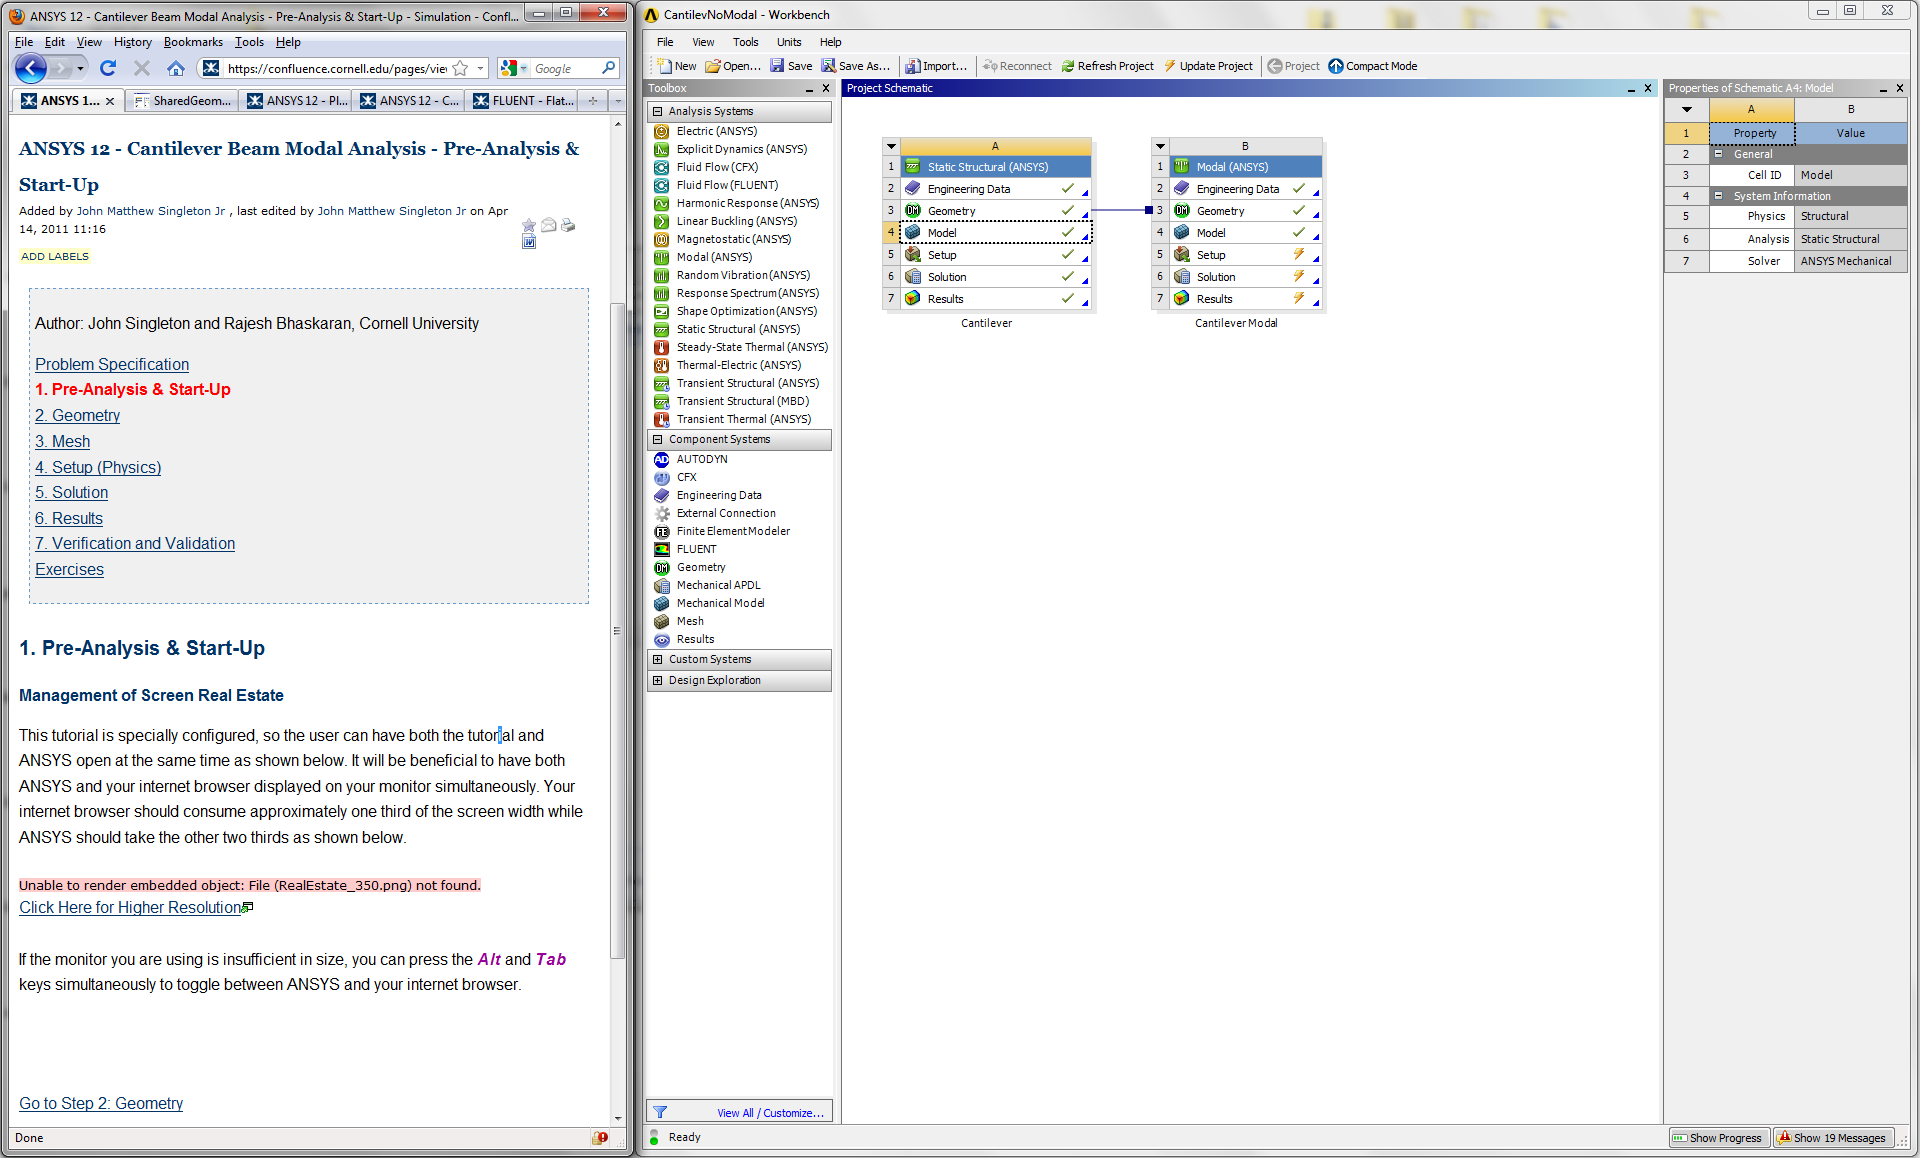Image resolution: width=1920 pixels, height=1158 pixels.
Task: Select Linear Buckling (ANSYS) in the Toolbox
Action: point(736,221)
